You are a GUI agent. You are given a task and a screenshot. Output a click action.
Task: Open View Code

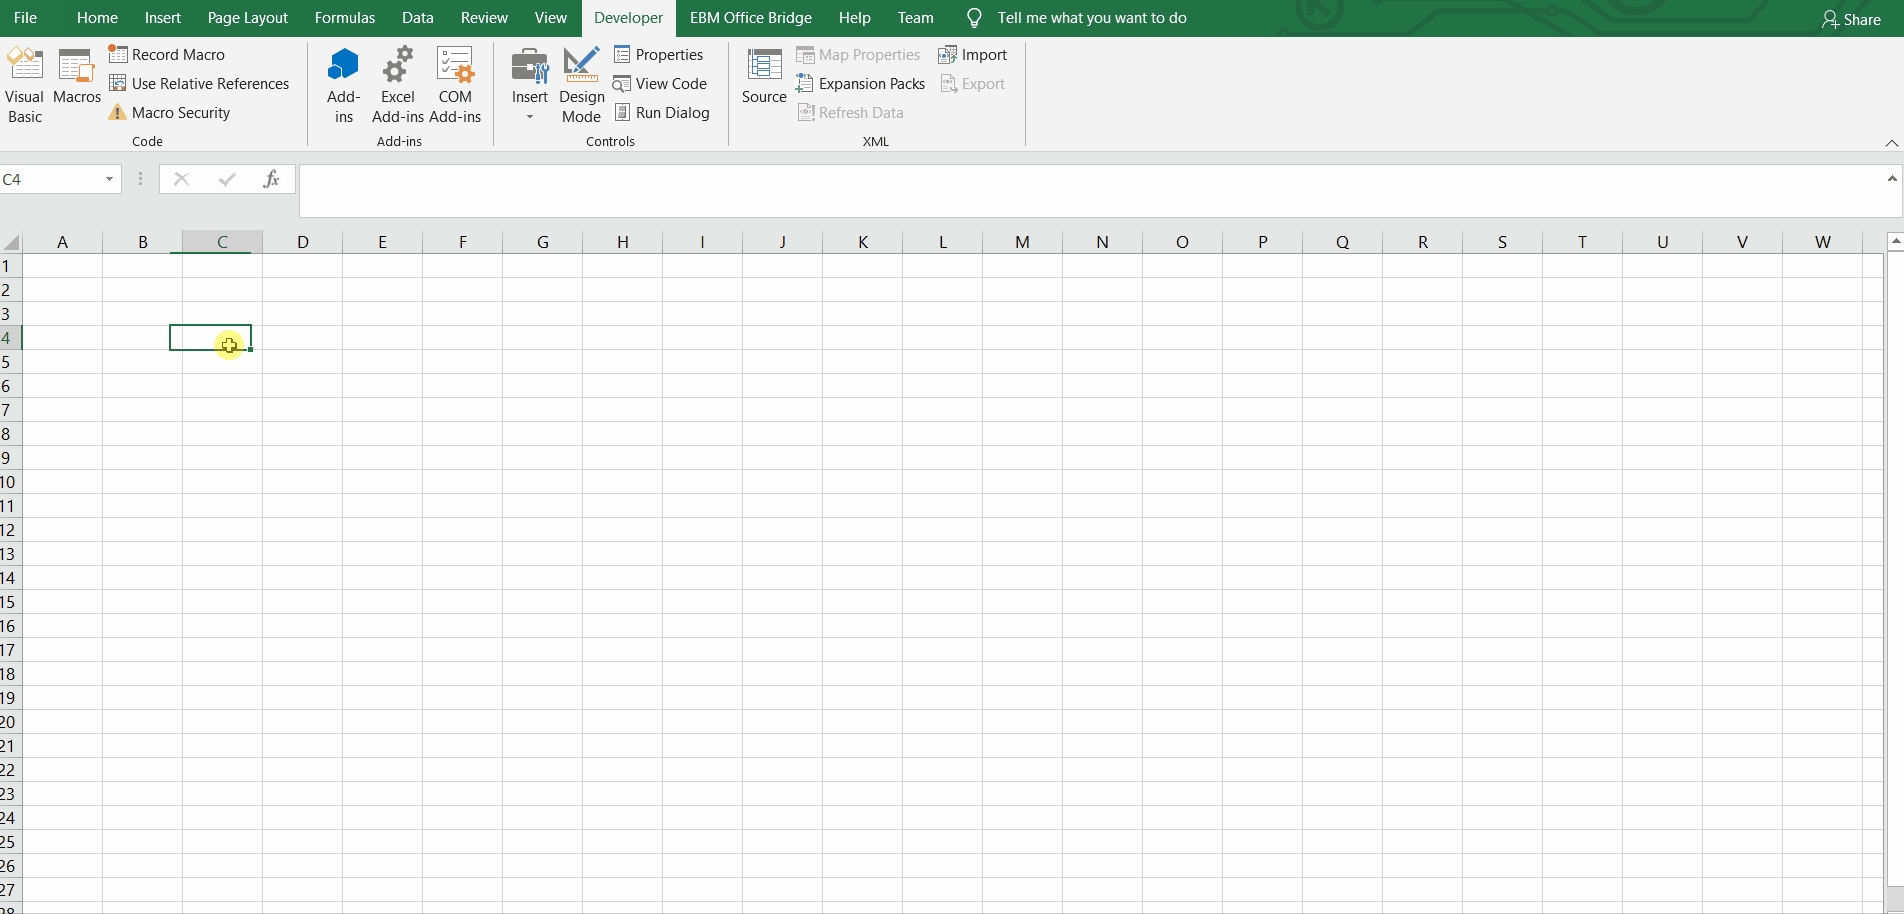(x=661, y=83)
